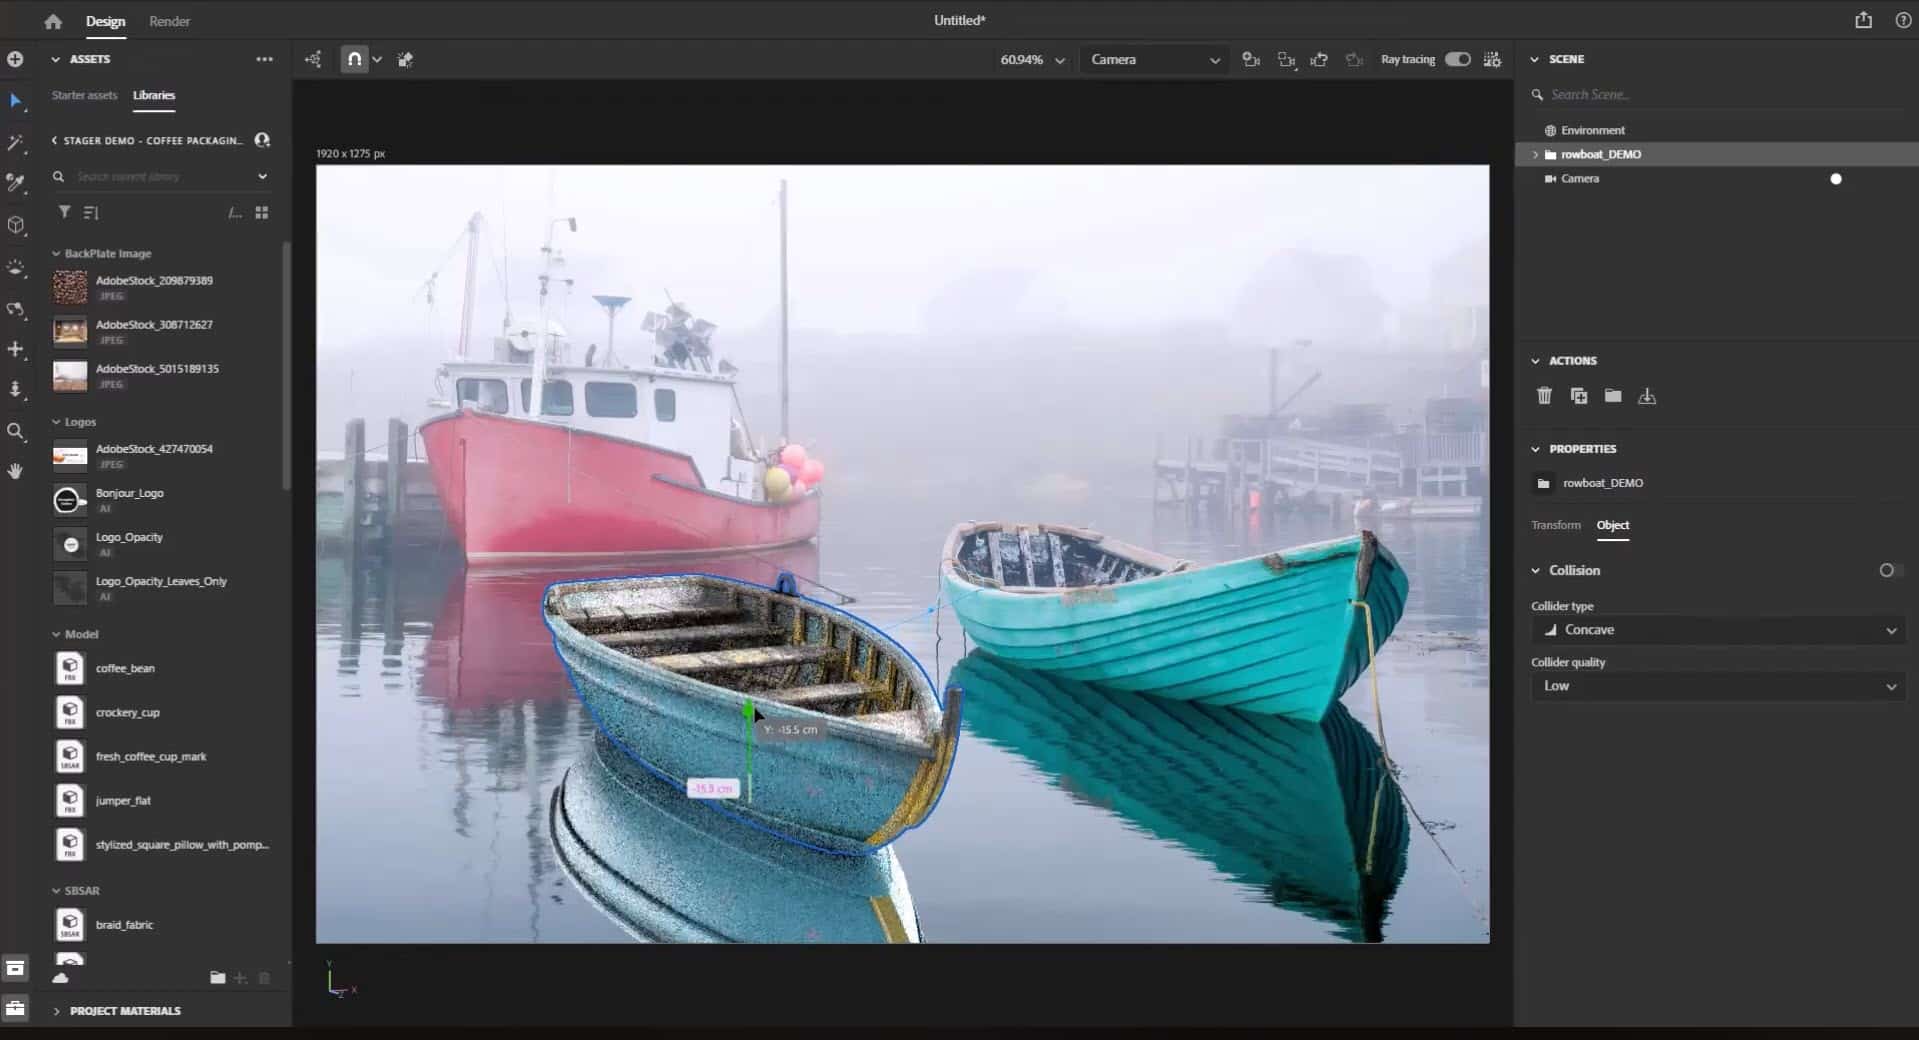This screenshot has width=1919, height=1040.
Task: Open the Collider type dropdown
Action: pos(1717,630)
